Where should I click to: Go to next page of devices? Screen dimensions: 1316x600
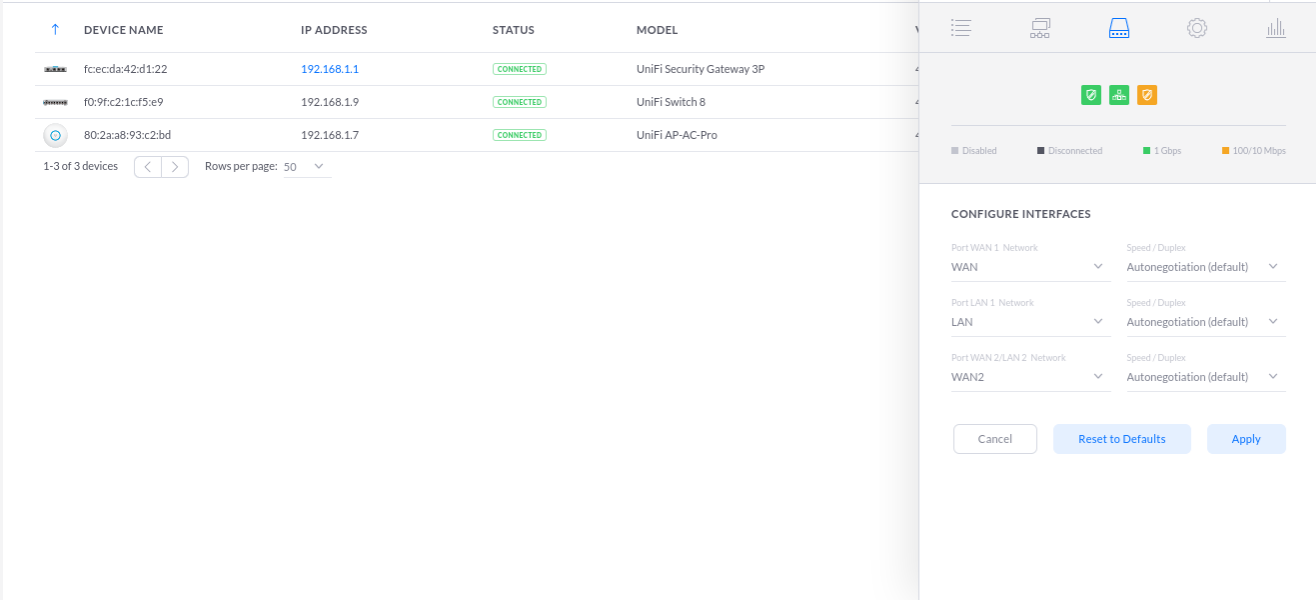click(x=175, y=167)
